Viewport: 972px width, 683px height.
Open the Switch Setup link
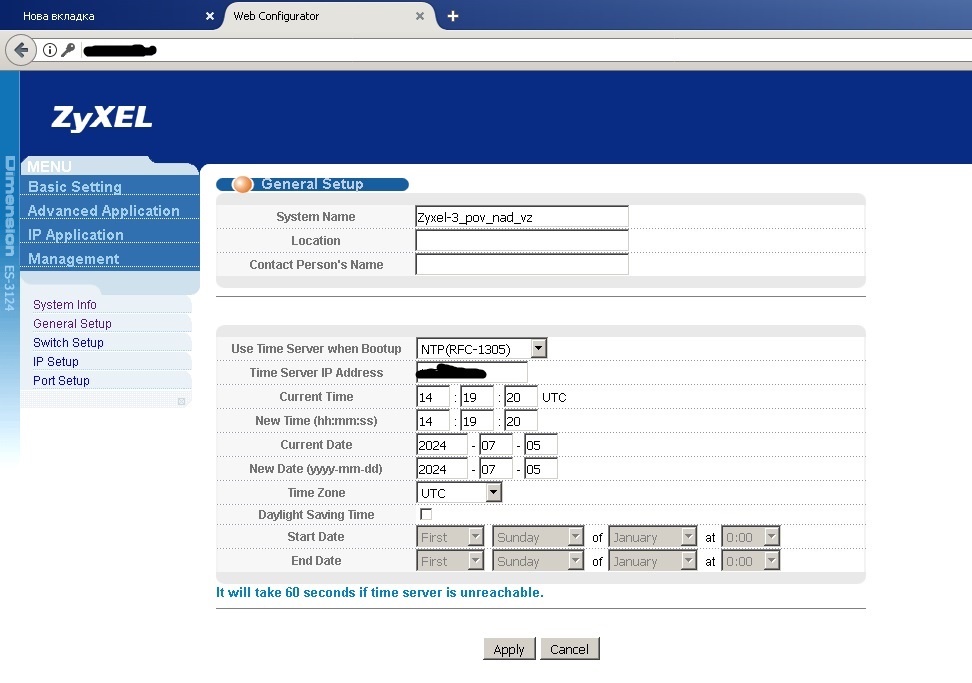pos(68,343)
